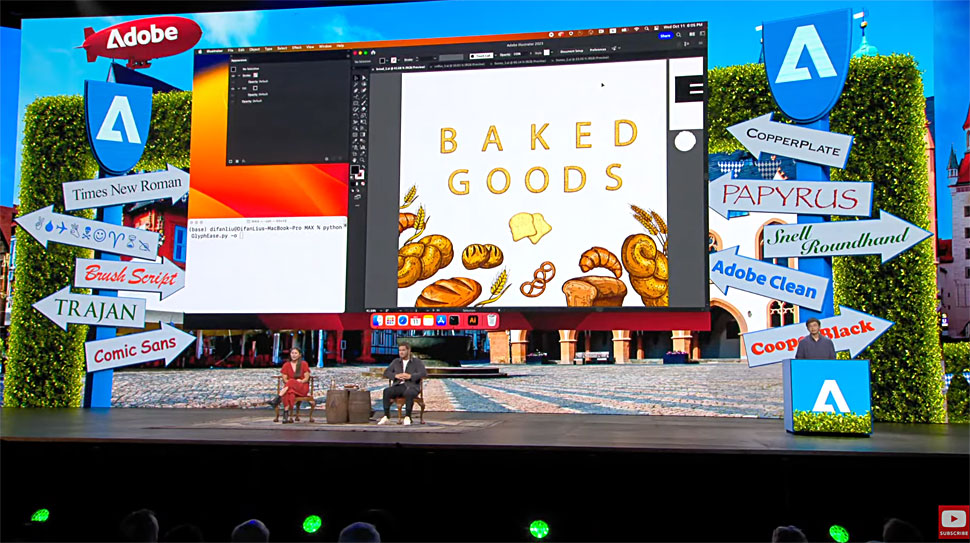Open Launchpad from the Dock

[x=390, y=320]
